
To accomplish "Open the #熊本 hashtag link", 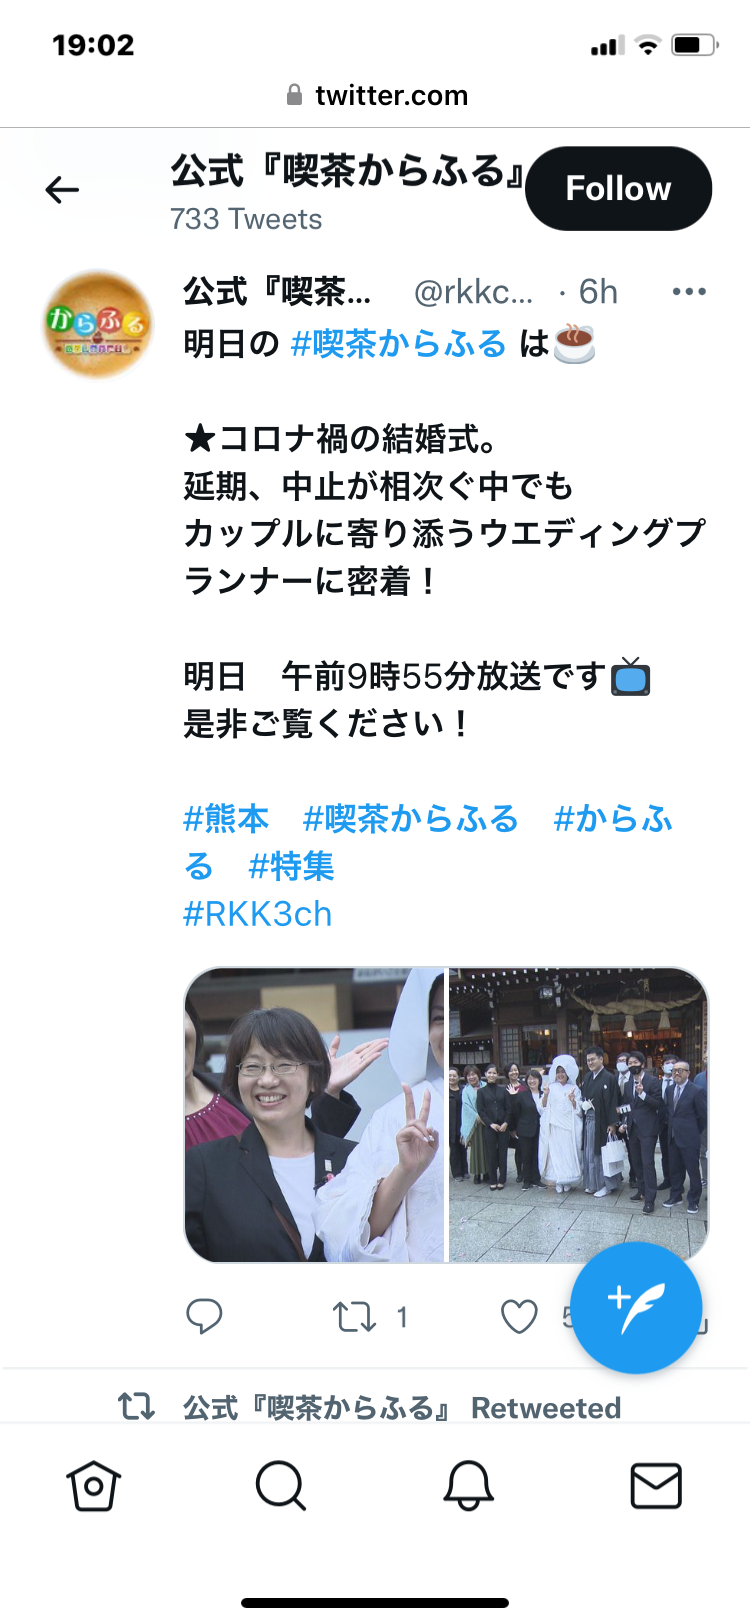I will point(226,819).
